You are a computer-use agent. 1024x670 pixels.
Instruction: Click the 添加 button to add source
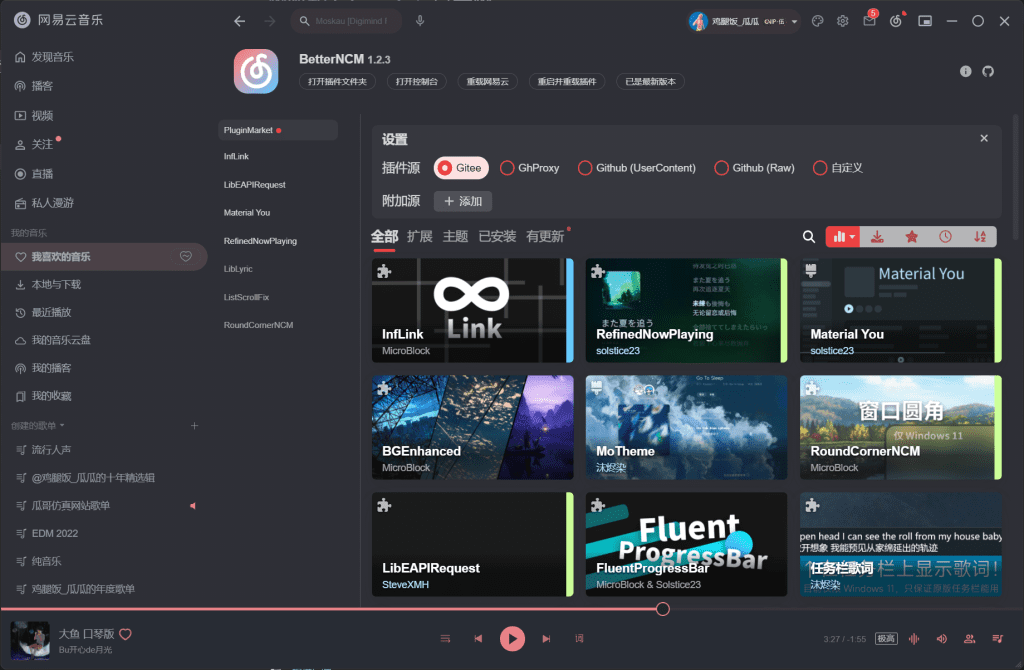(x=462, y=201)
